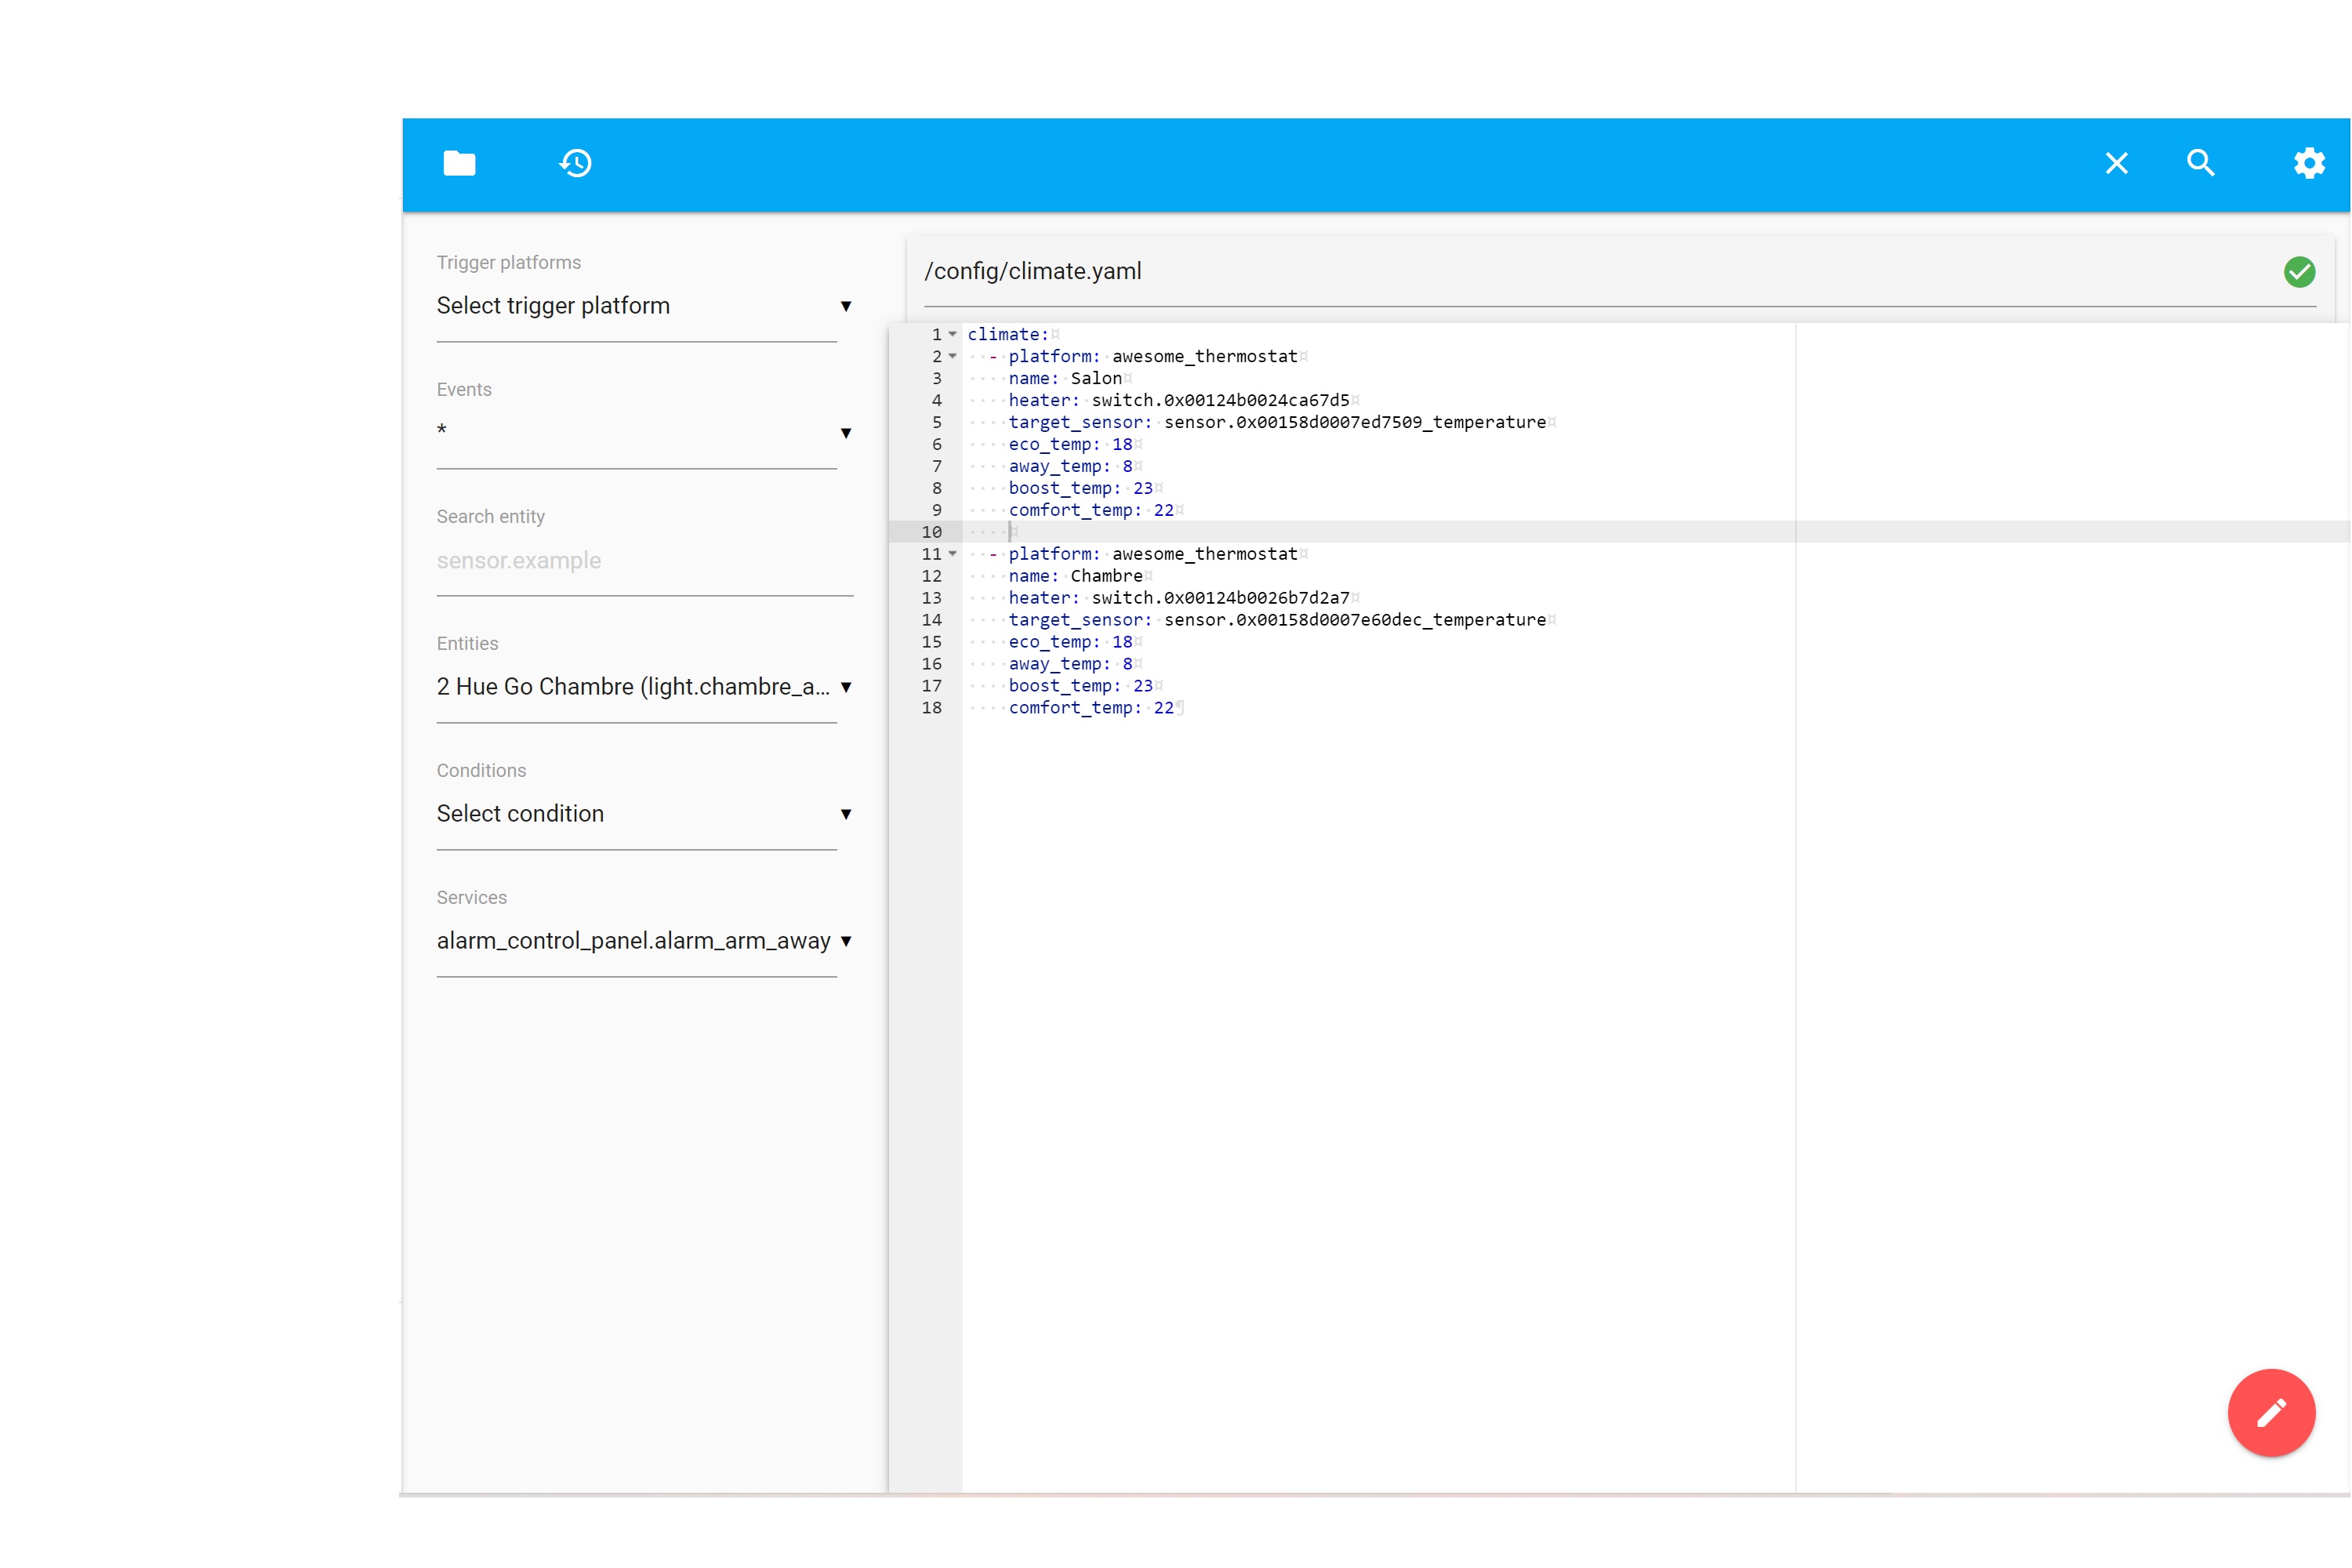Click line number 10 in the gutter
The width and height of the screenshot is (2352, 1568).
coord(931,532)
